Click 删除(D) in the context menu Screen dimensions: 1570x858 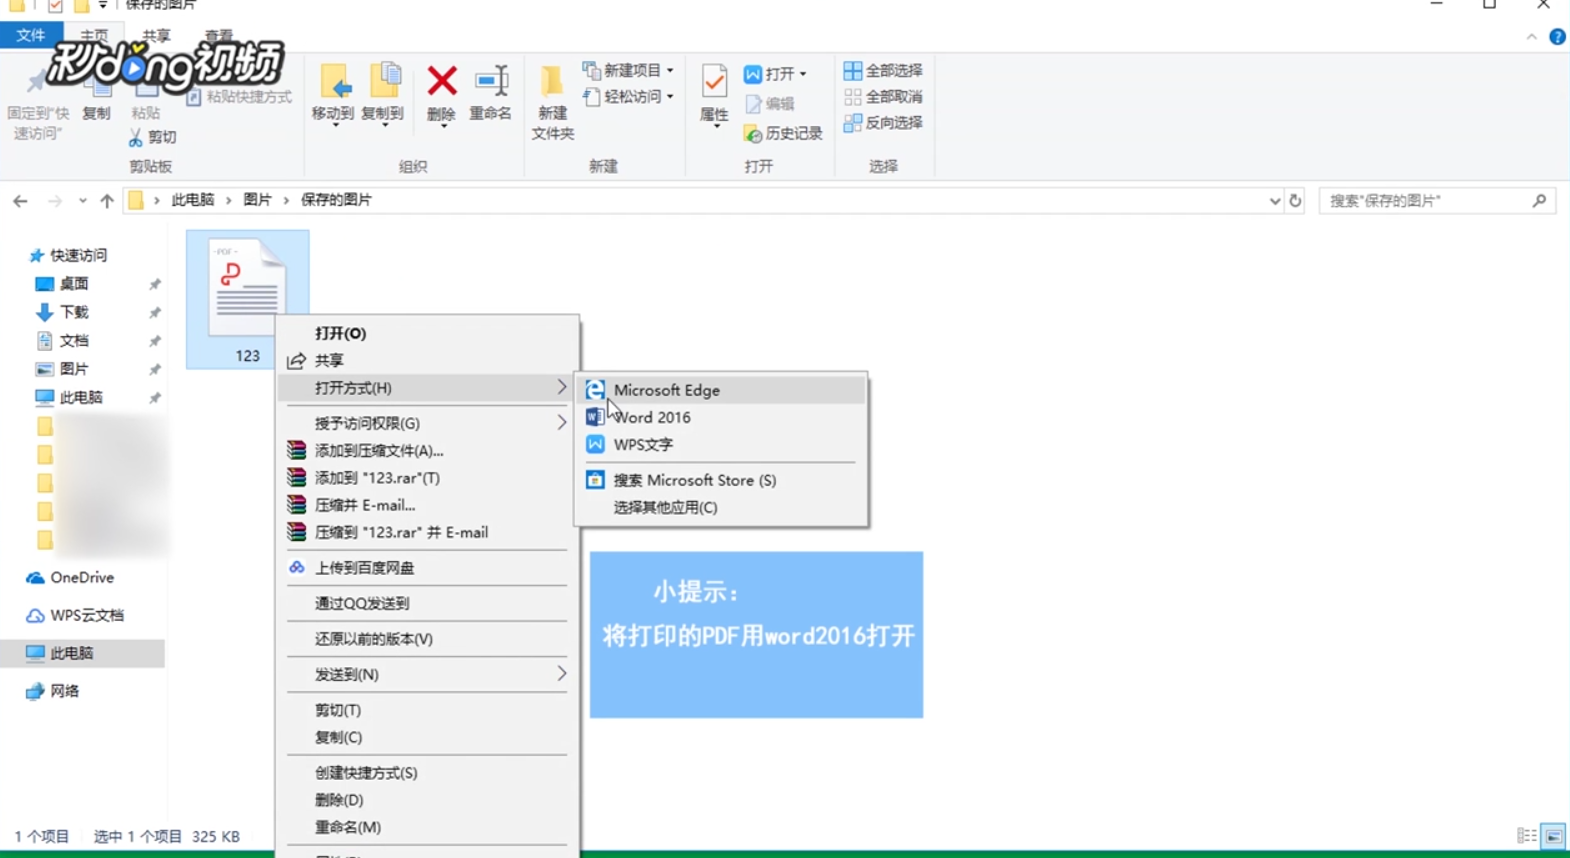[427, 800]
